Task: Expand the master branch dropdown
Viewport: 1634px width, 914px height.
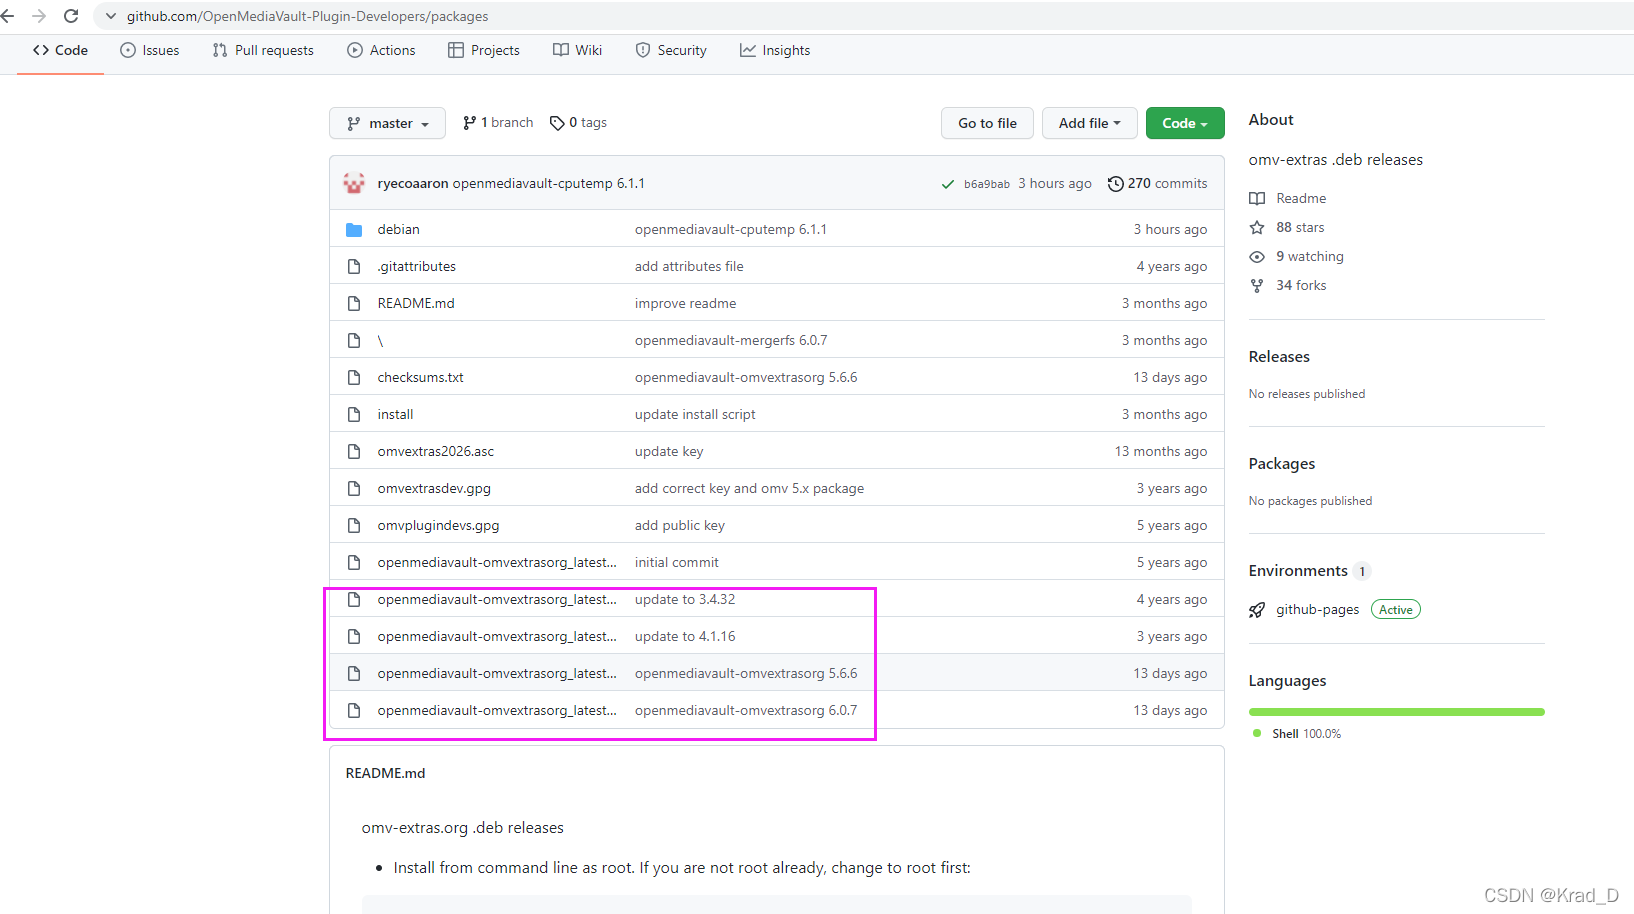Action: pyautogui.click(x=387, y=123)
